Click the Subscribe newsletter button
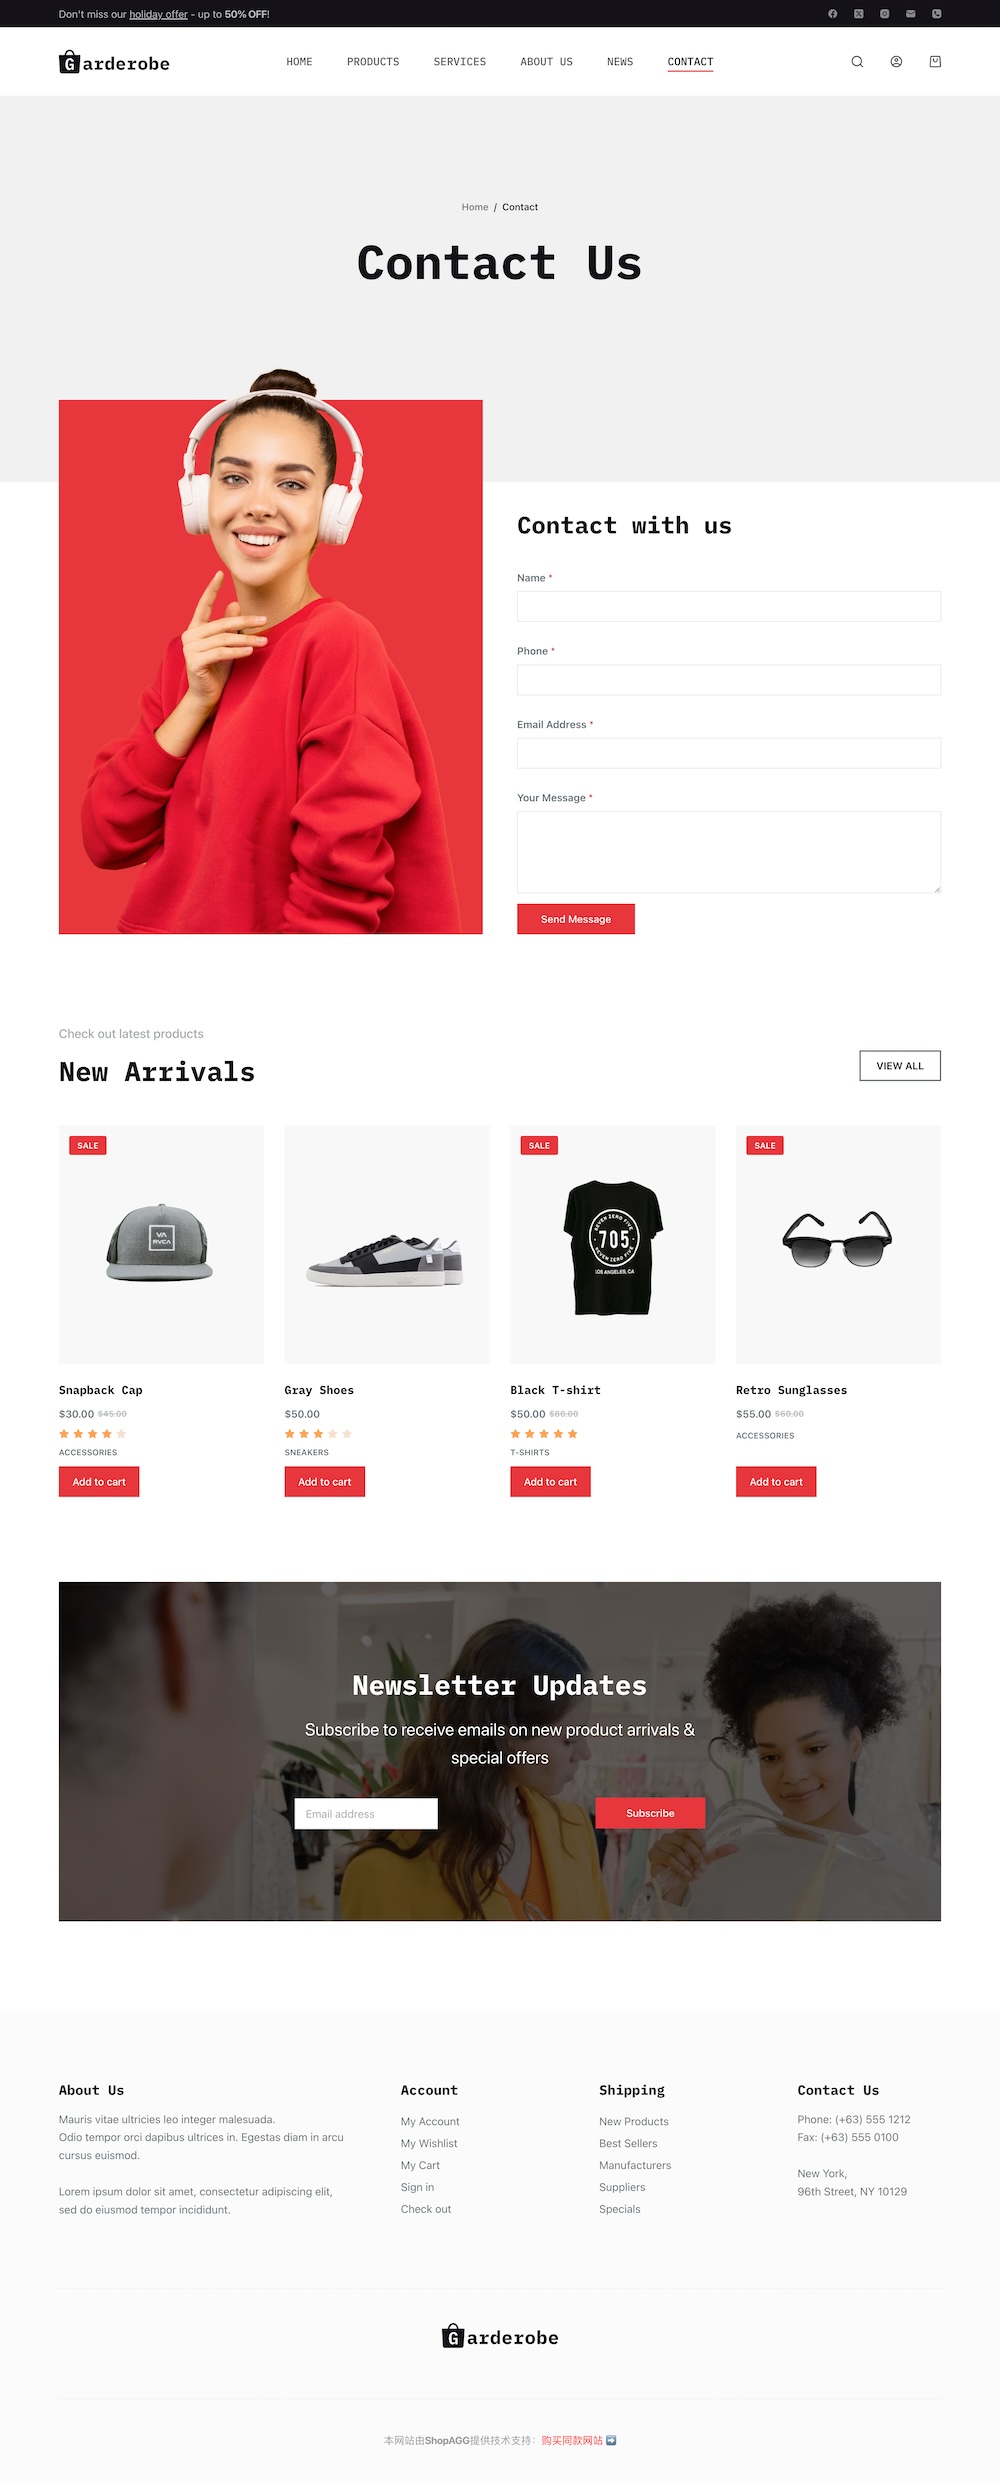Screen dimensions: 1000x2481 650,1813
